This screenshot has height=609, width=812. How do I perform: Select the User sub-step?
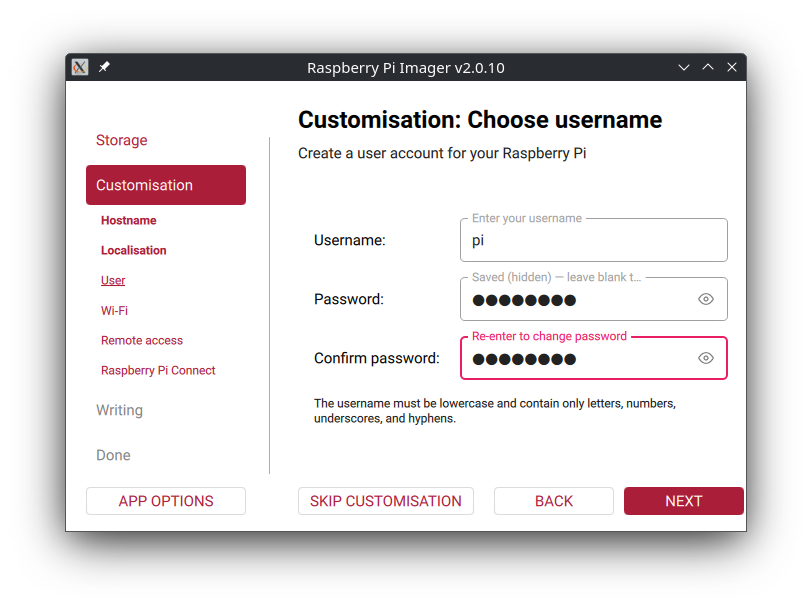[113, 281]
